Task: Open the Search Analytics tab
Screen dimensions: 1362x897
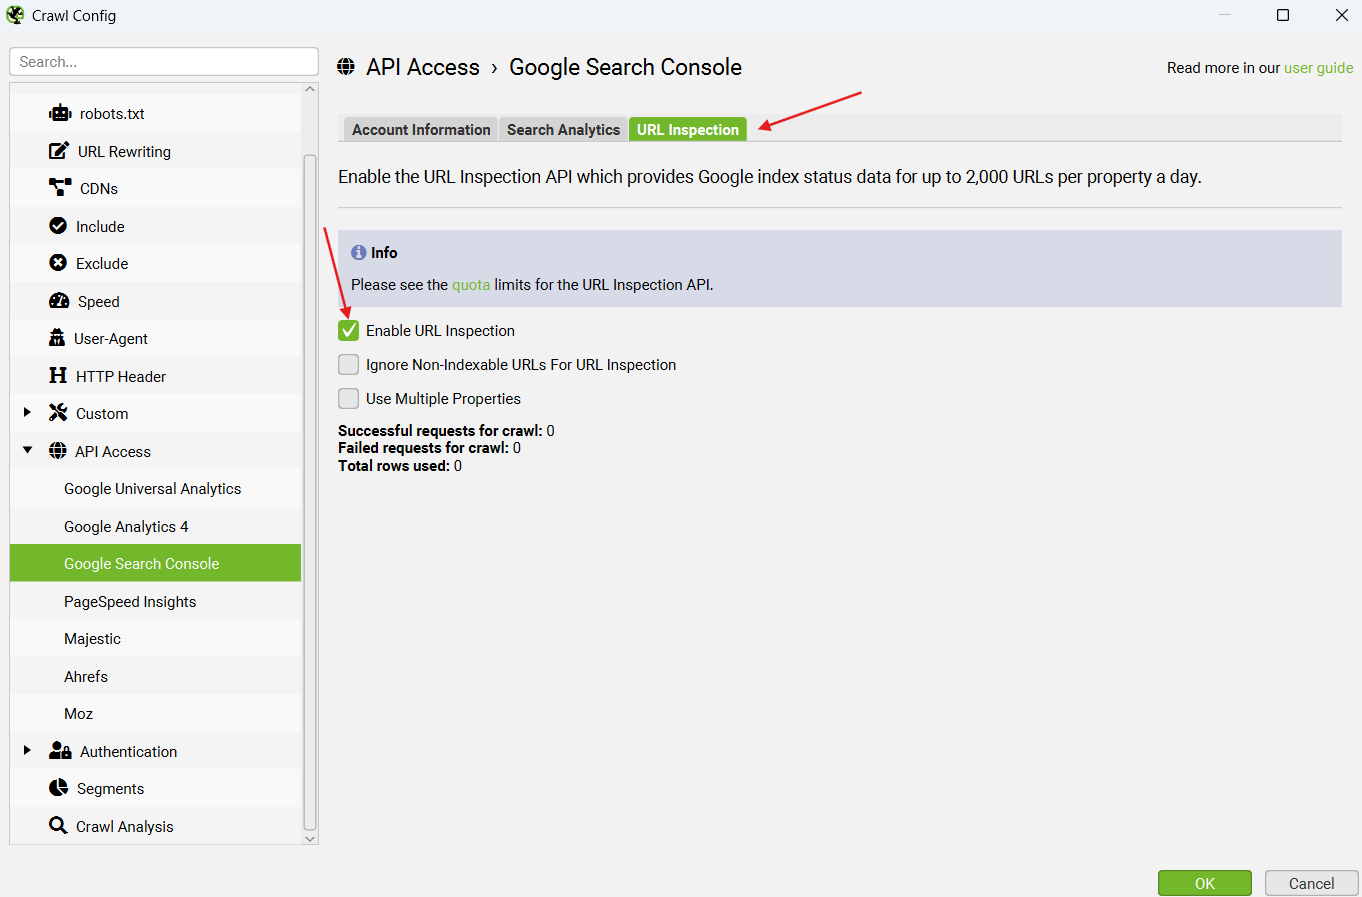Action: [563, 130]
